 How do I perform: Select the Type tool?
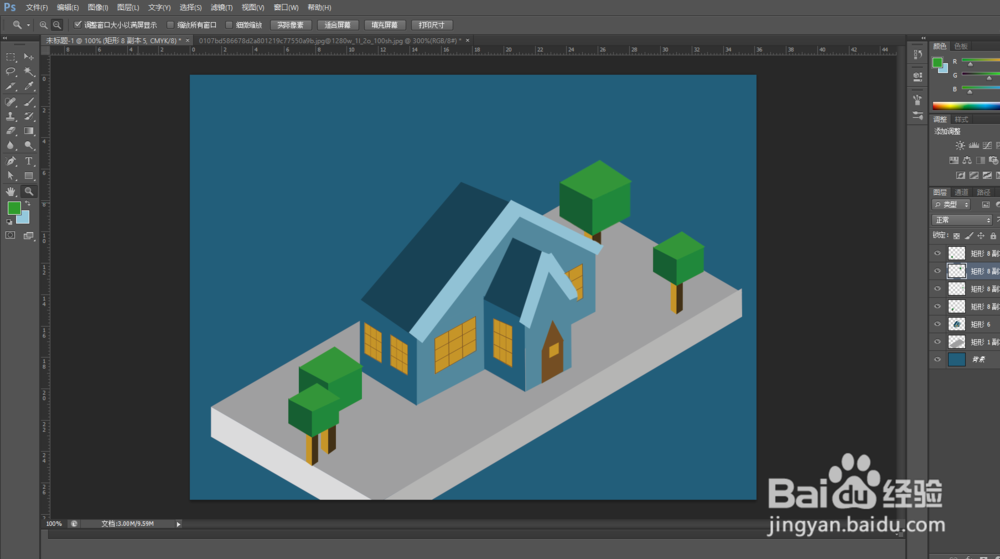[29, 161]
